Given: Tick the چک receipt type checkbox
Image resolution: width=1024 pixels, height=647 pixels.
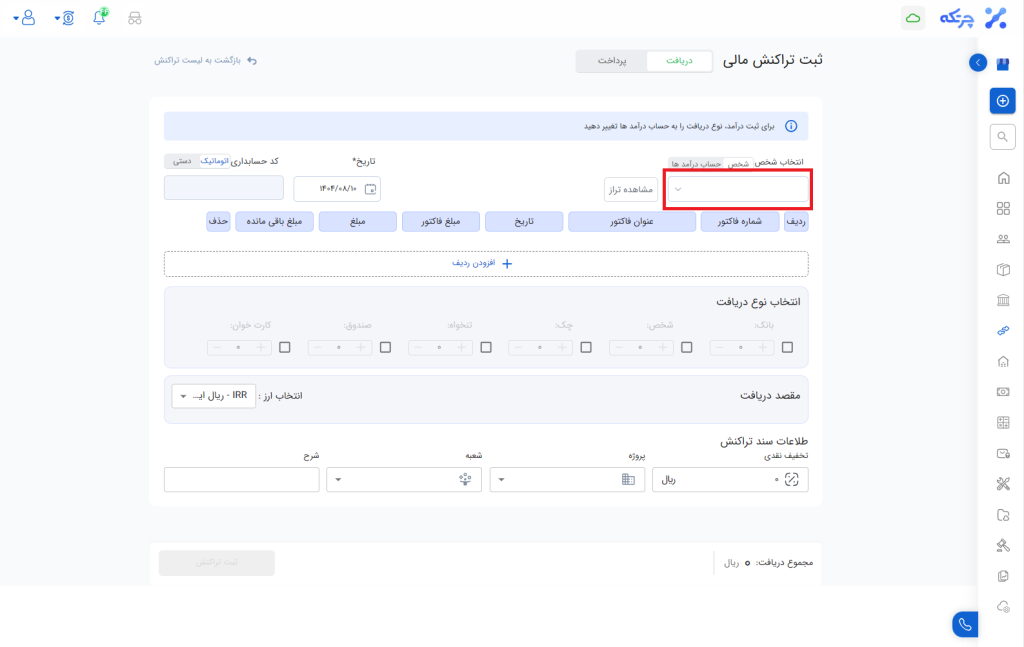Looking at the screenshot, I should pyautogui.click(x=586, y=347).
